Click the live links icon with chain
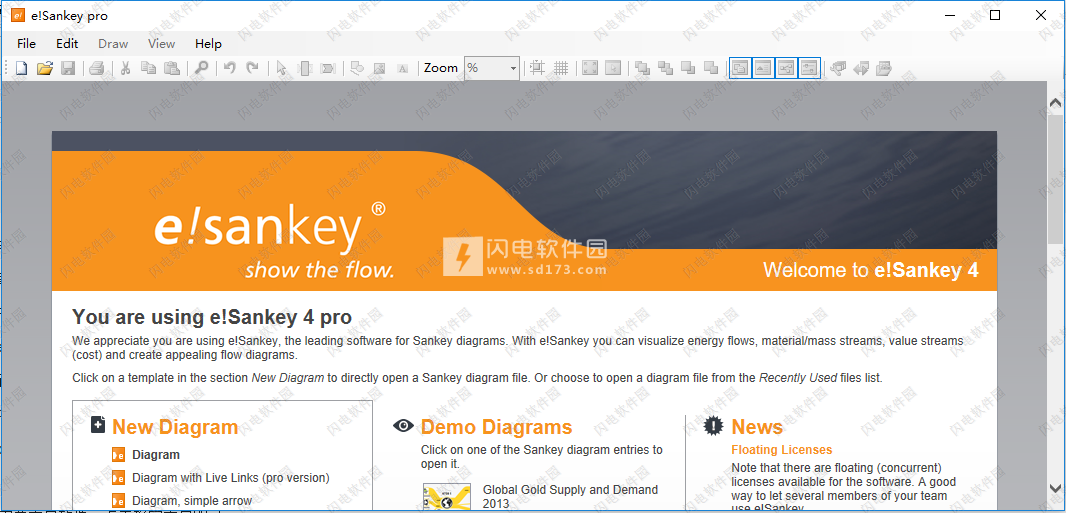The image size is (1066, 513). pos(838,68)
